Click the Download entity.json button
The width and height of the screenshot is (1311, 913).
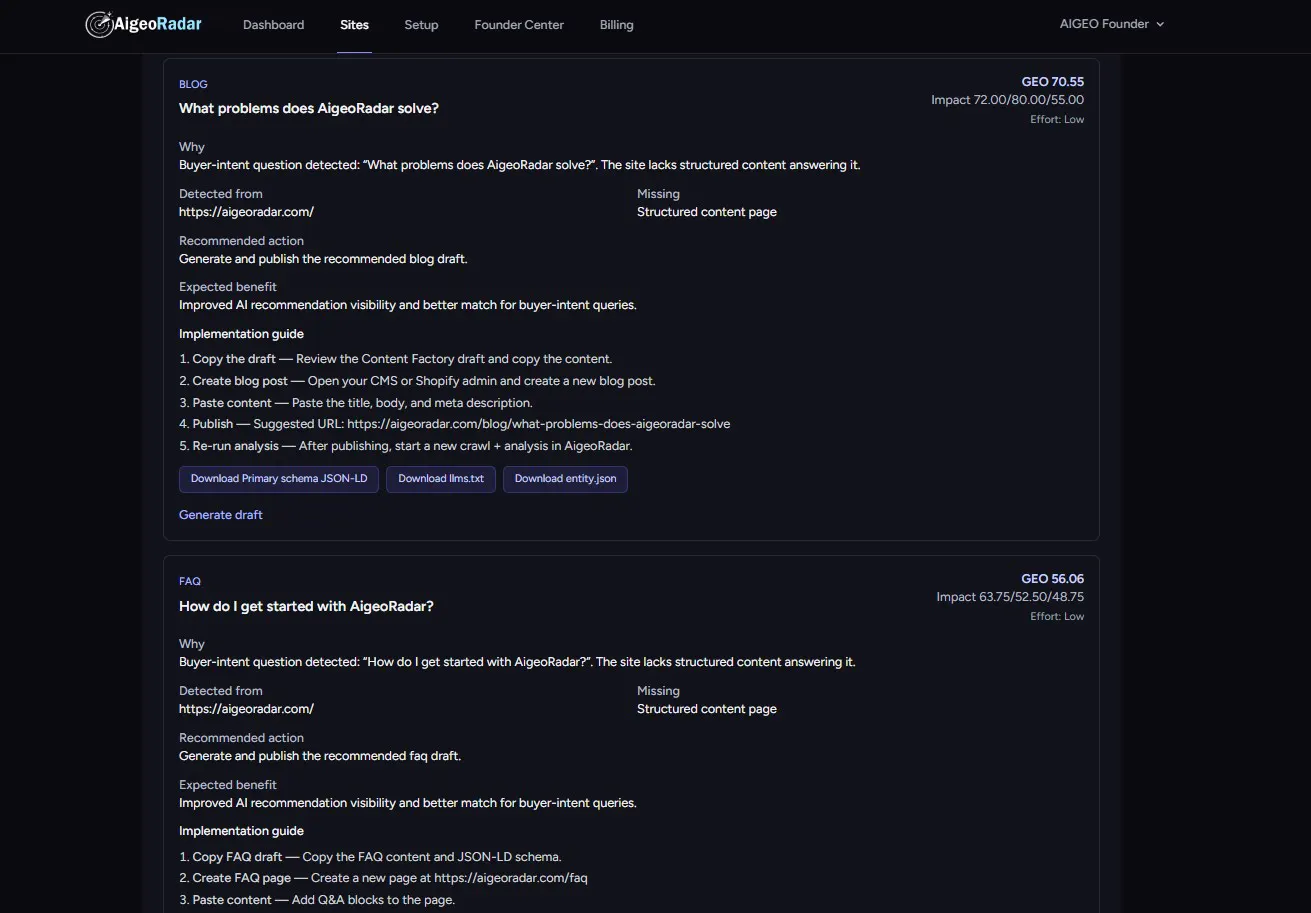[565, 479]
